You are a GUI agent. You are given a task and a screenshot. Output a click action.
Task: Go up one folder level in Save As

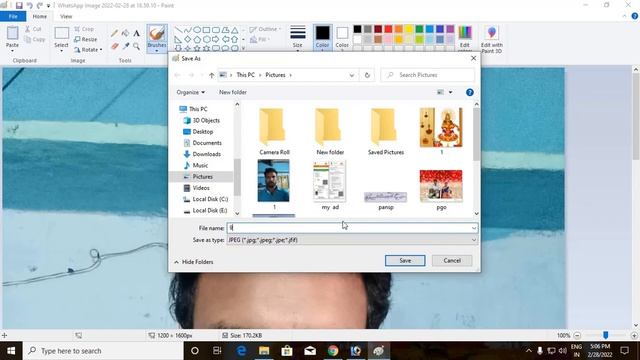211,75
